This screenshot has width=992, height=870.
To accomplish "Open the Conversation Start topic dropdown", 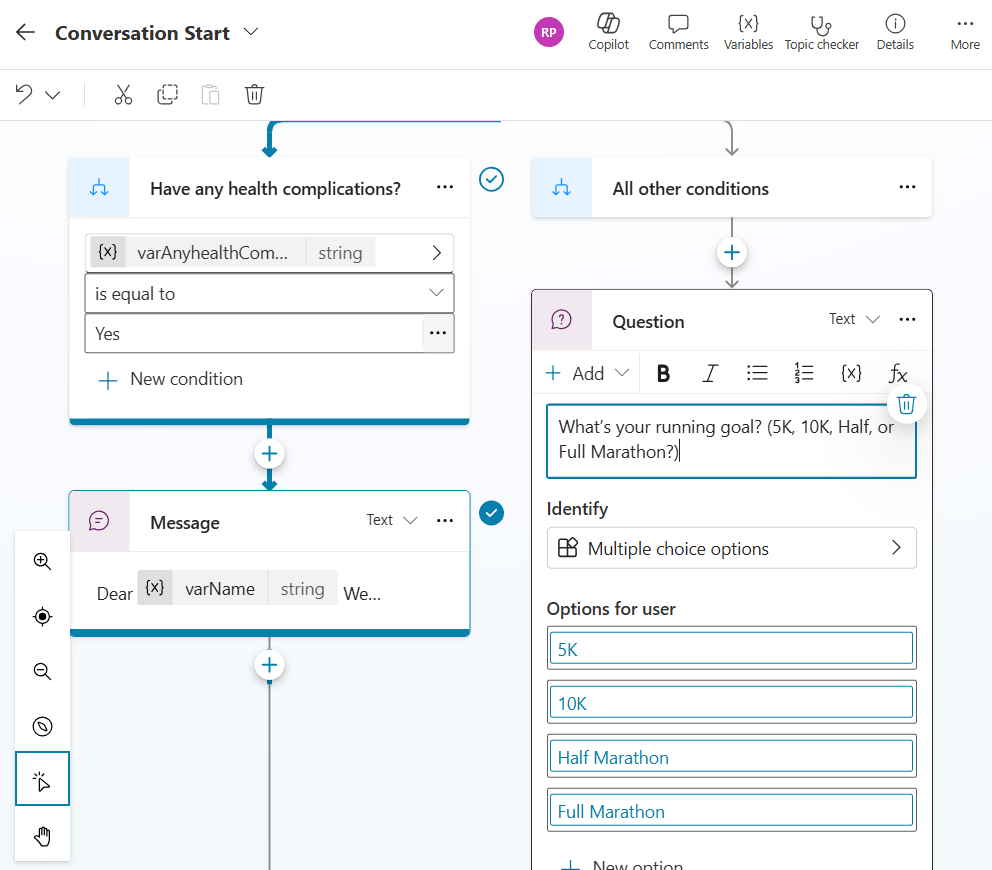I will click(x=251, y=32).
